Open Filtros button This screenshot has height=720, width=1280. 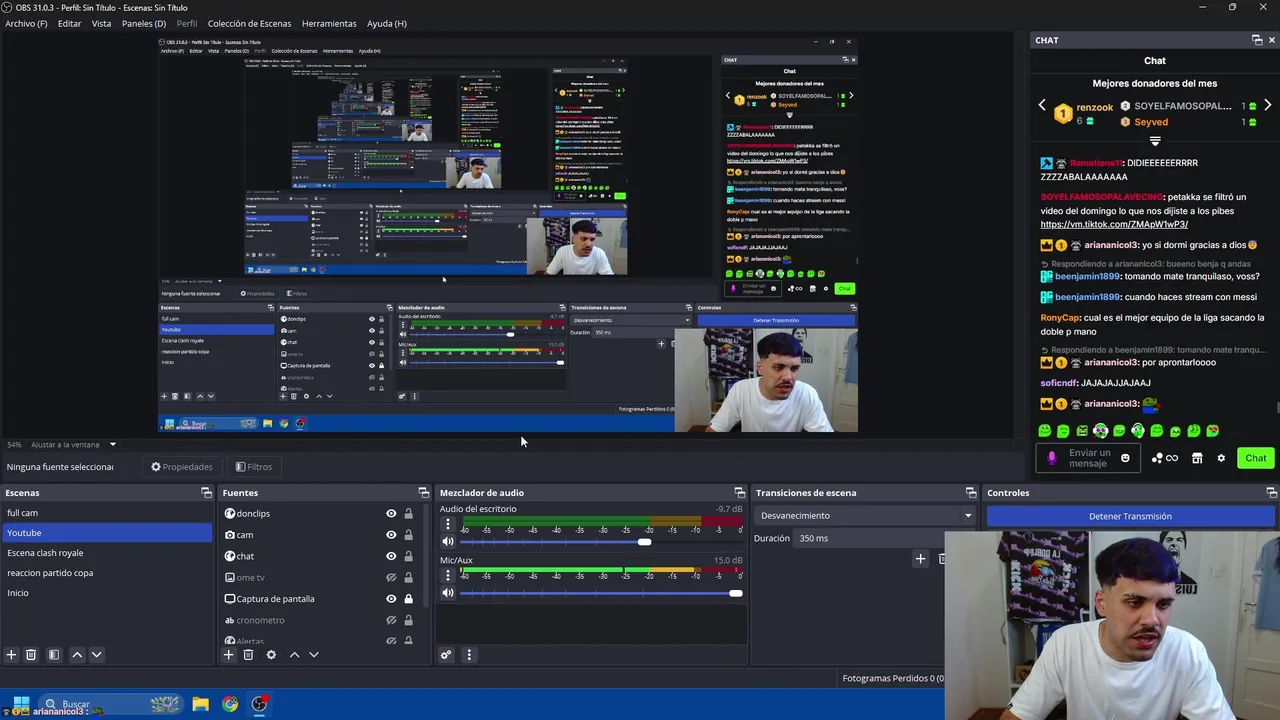pos(254,467)
